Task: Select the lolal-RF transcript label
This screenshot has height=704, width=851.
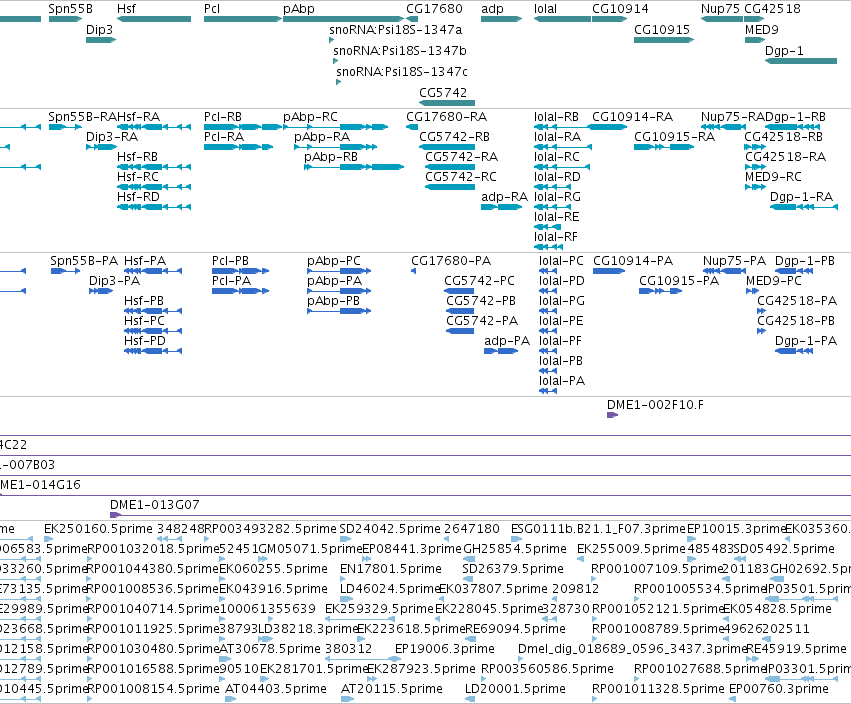Action: 556,237
